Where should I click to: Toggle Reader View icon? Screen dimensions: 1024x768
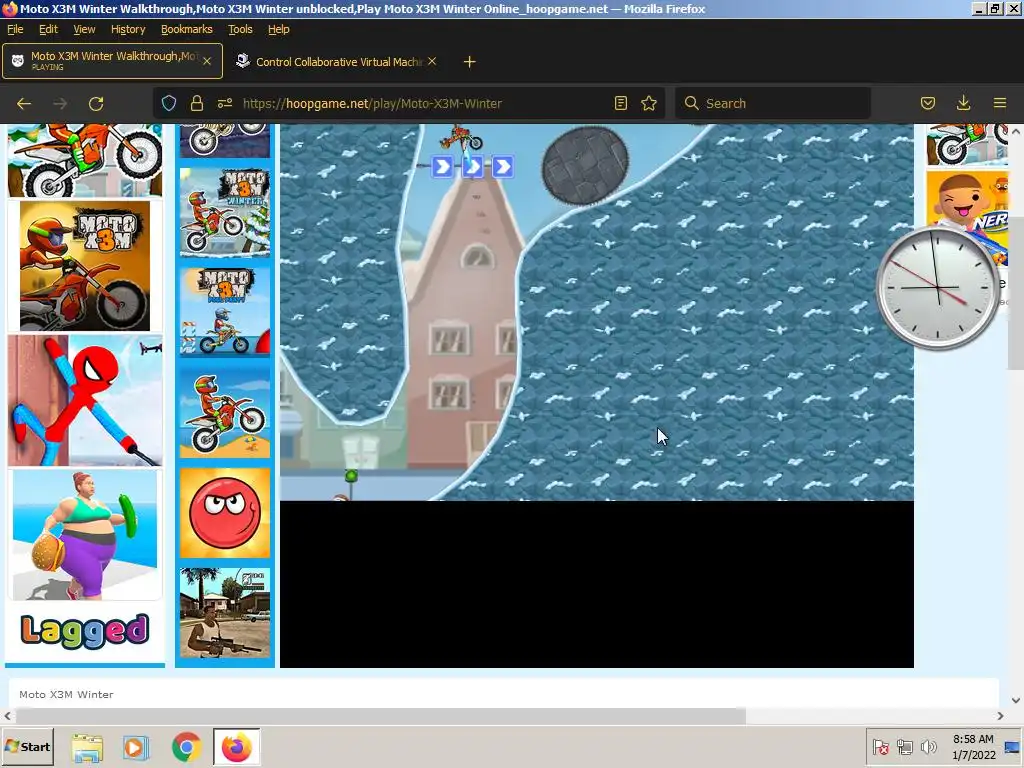tap(620, 103)
